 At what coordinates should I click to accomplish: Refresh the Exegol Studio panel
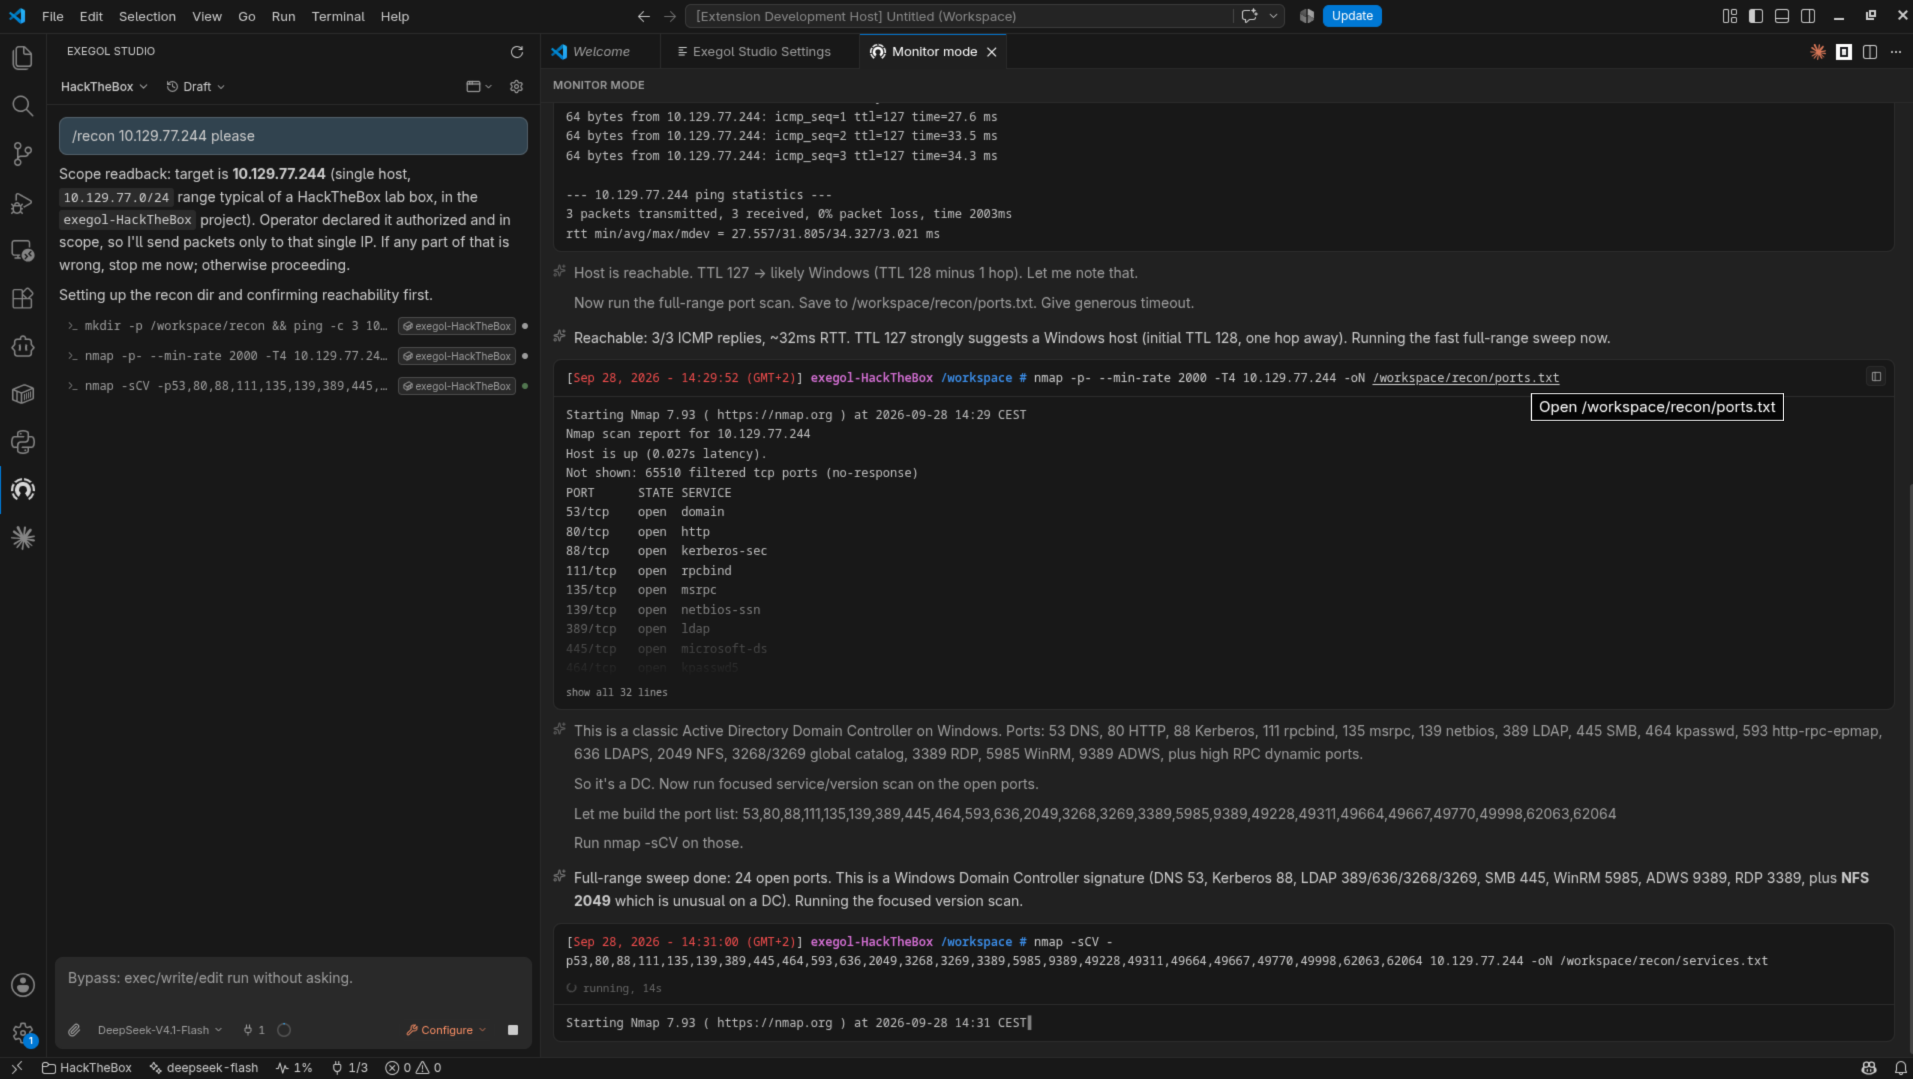point(517,52)
